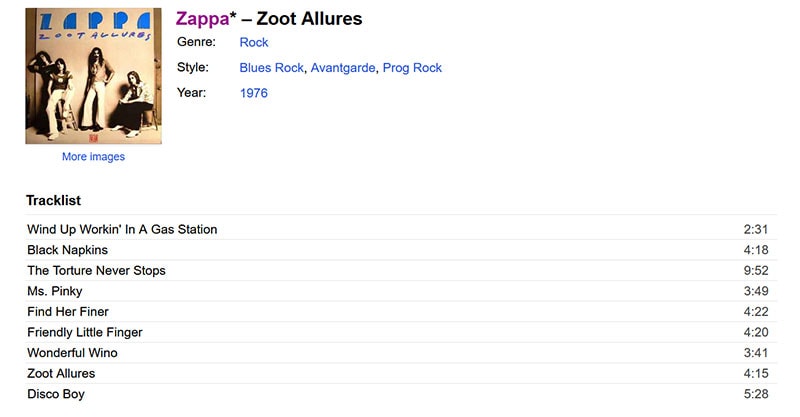Open the More images link
This screenshot has height=417, width=800.
tap(93, 157)
